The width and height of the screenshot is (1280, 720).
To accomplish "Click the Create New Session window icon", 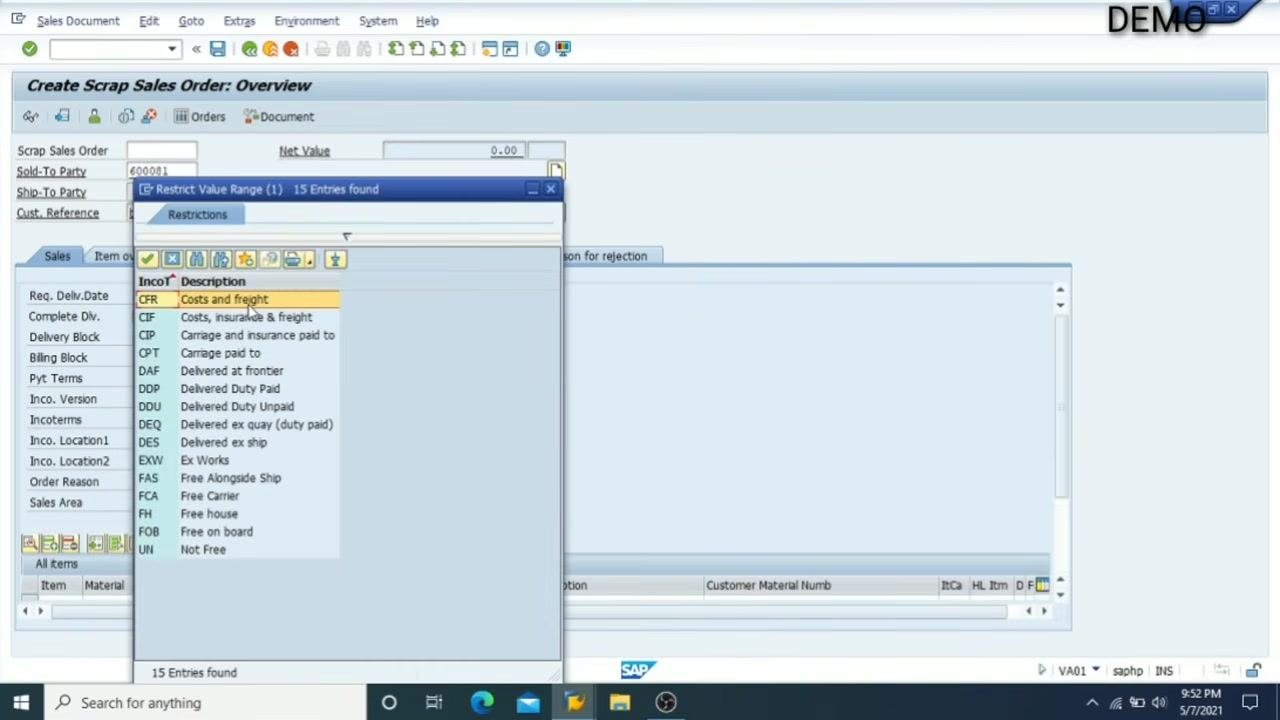I will coord(489,48).
